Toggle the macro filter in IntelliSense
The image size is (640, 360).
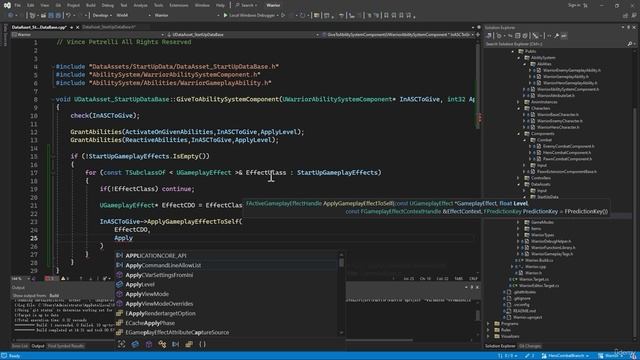click(x=176, y=344)
